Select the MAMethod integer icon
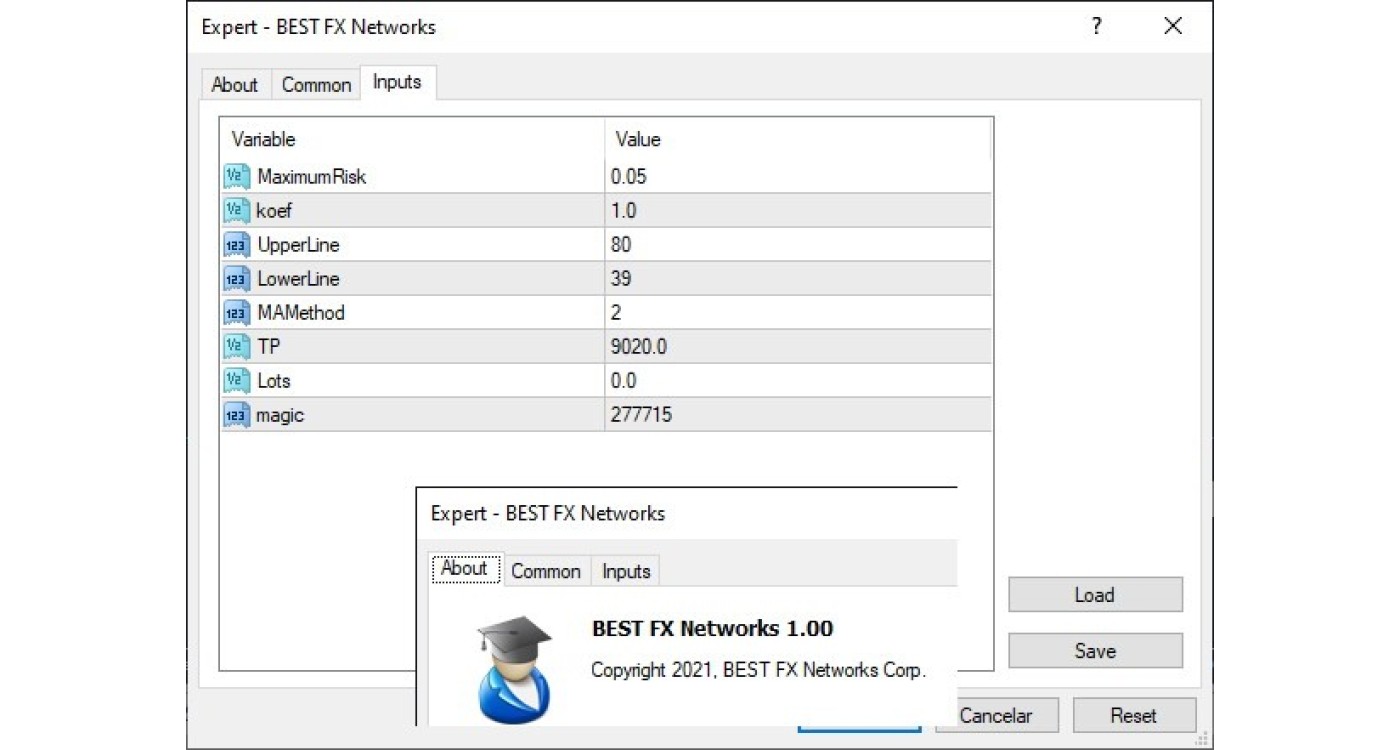 click(236, 313)
